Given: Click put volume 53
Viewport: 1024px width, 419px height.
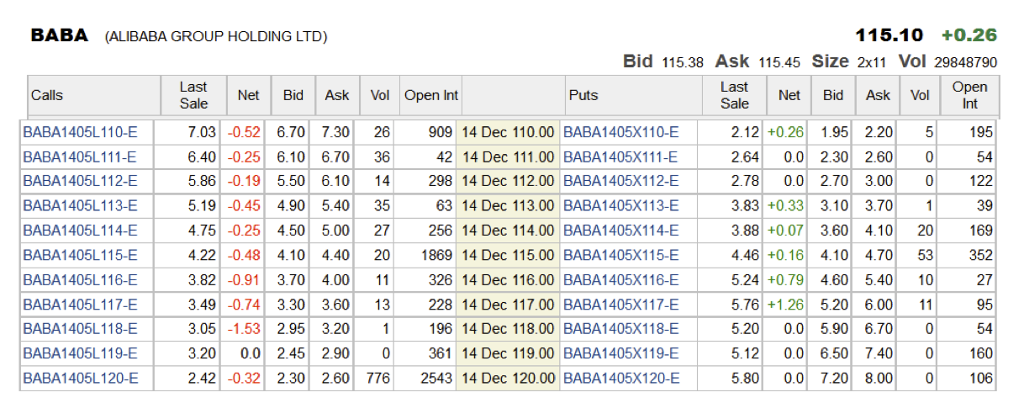Looking at the screenshot, I should click(925, 255).
